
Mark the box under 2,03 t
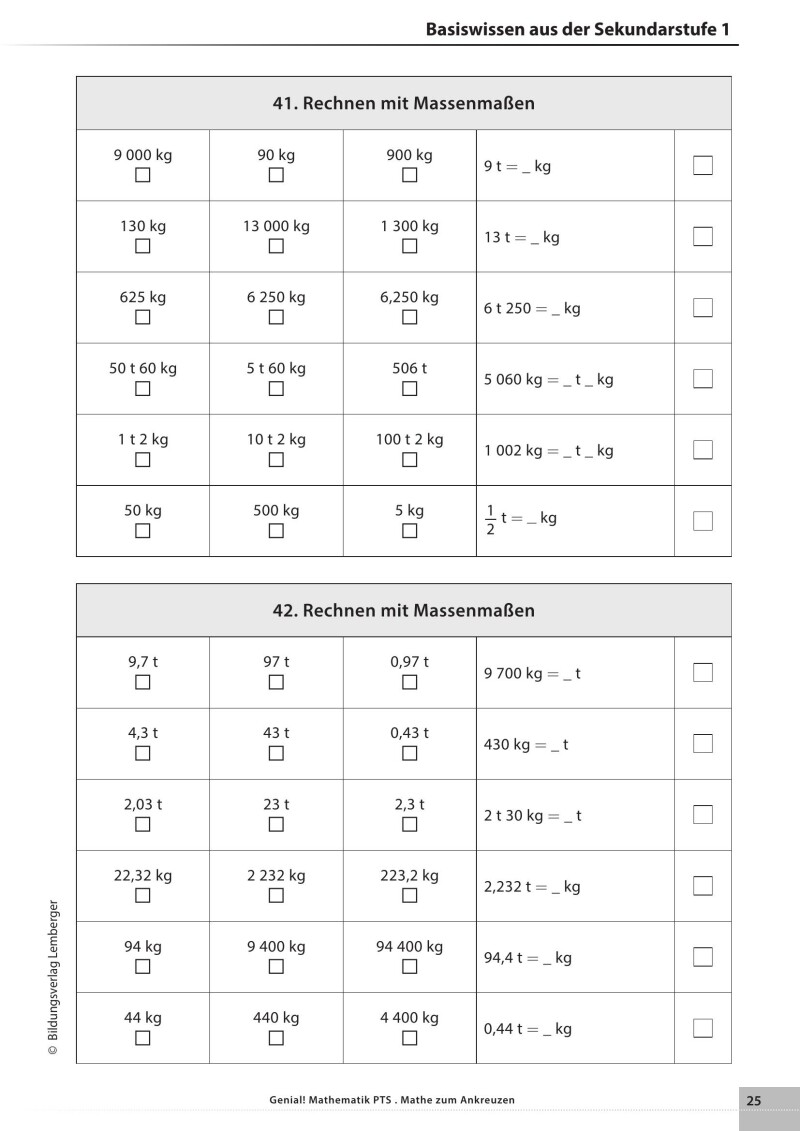tap(143, 824)
